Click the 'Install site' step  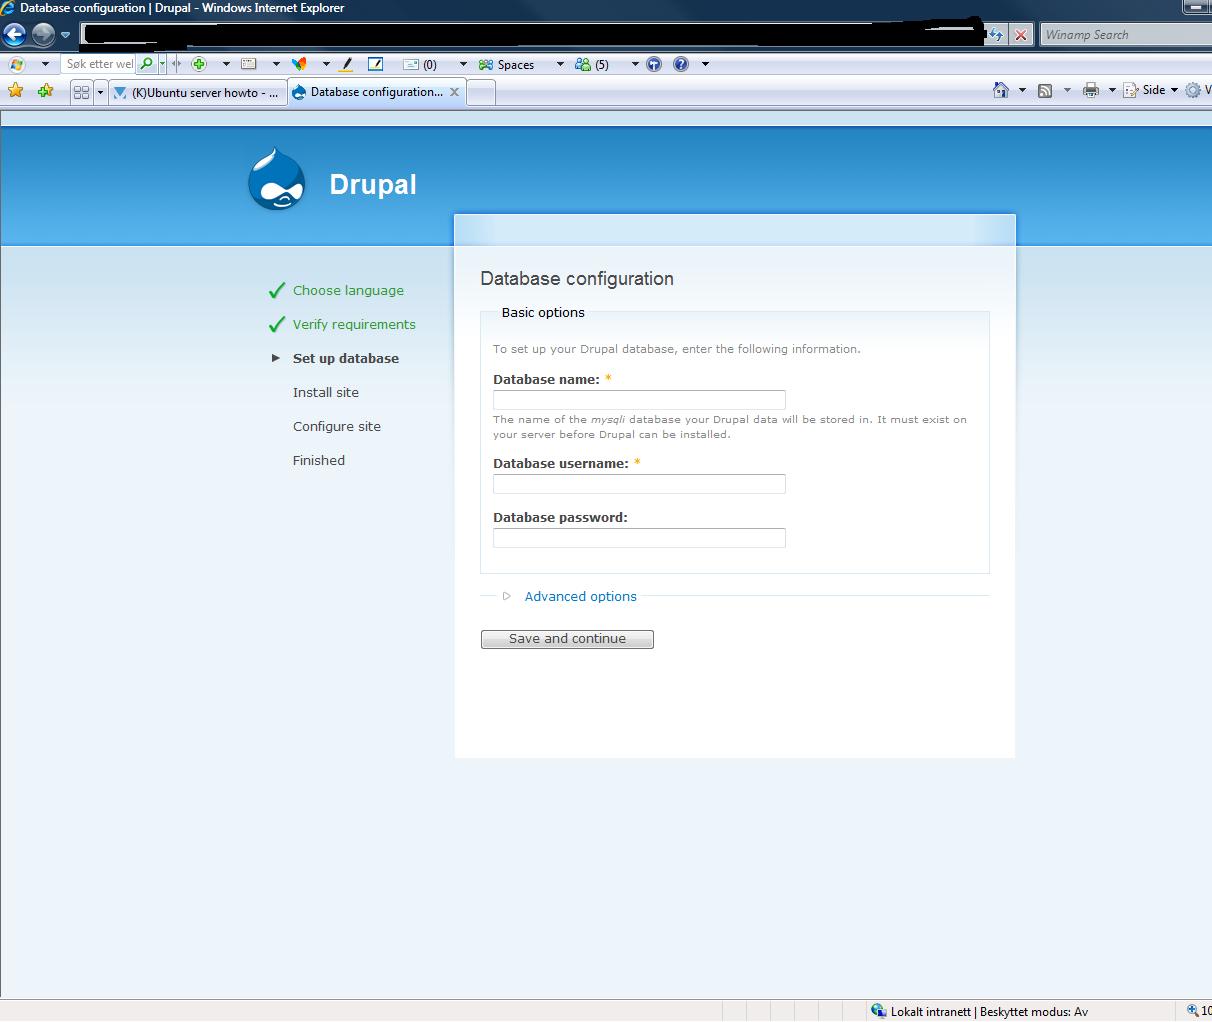(326, 392)
